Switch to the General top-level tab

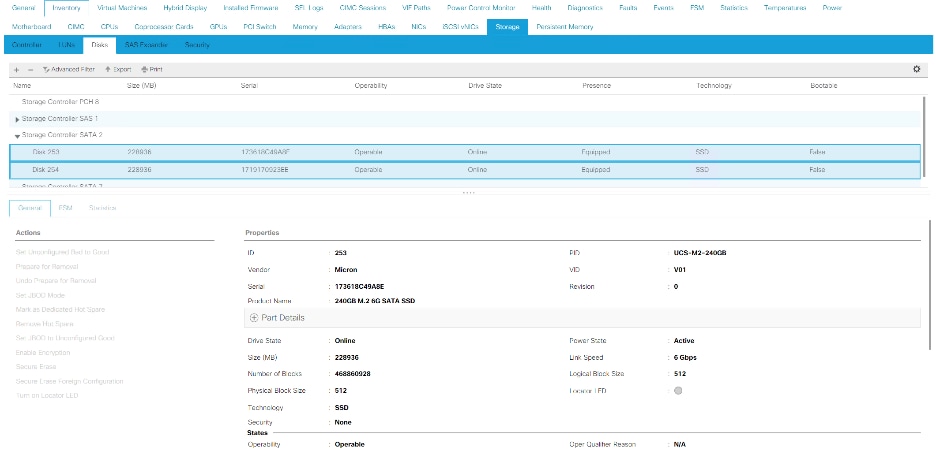click(x=23, y=8)
